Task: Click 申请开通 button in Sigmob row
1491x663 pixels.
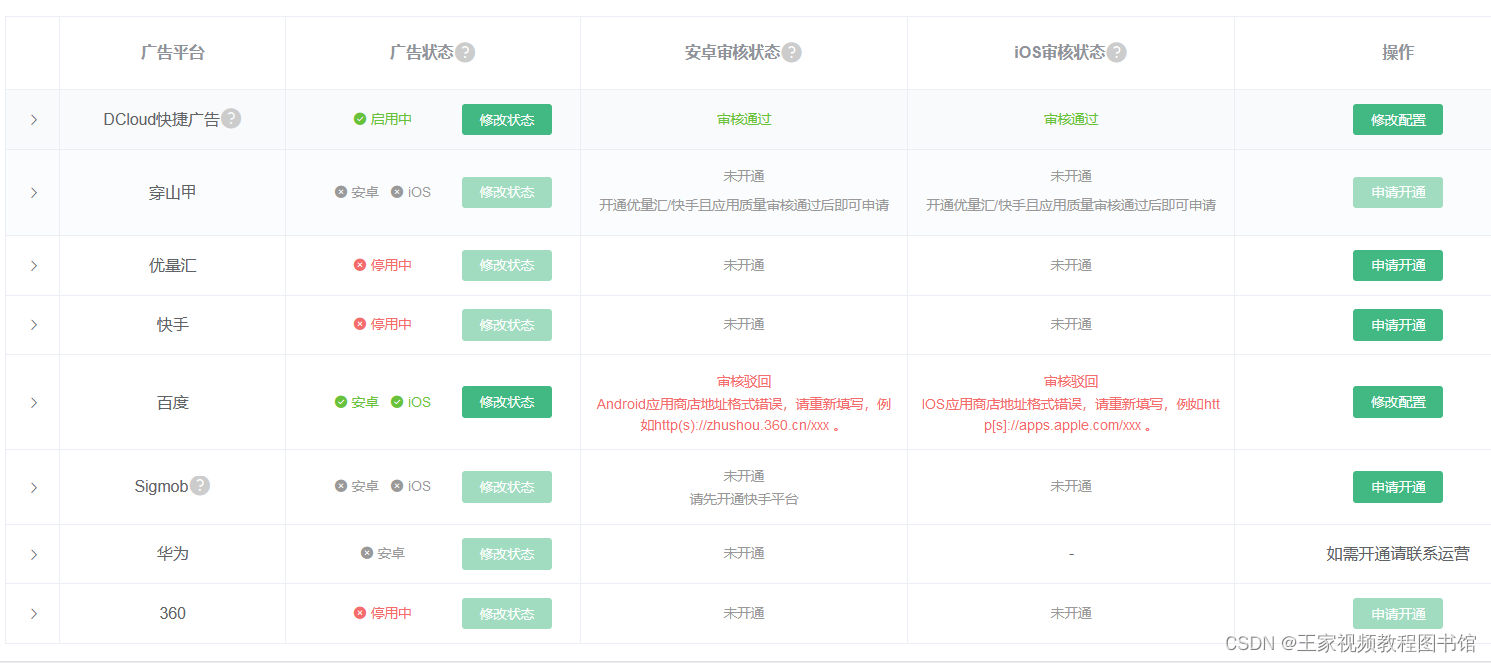Action: coord(1398,487)
